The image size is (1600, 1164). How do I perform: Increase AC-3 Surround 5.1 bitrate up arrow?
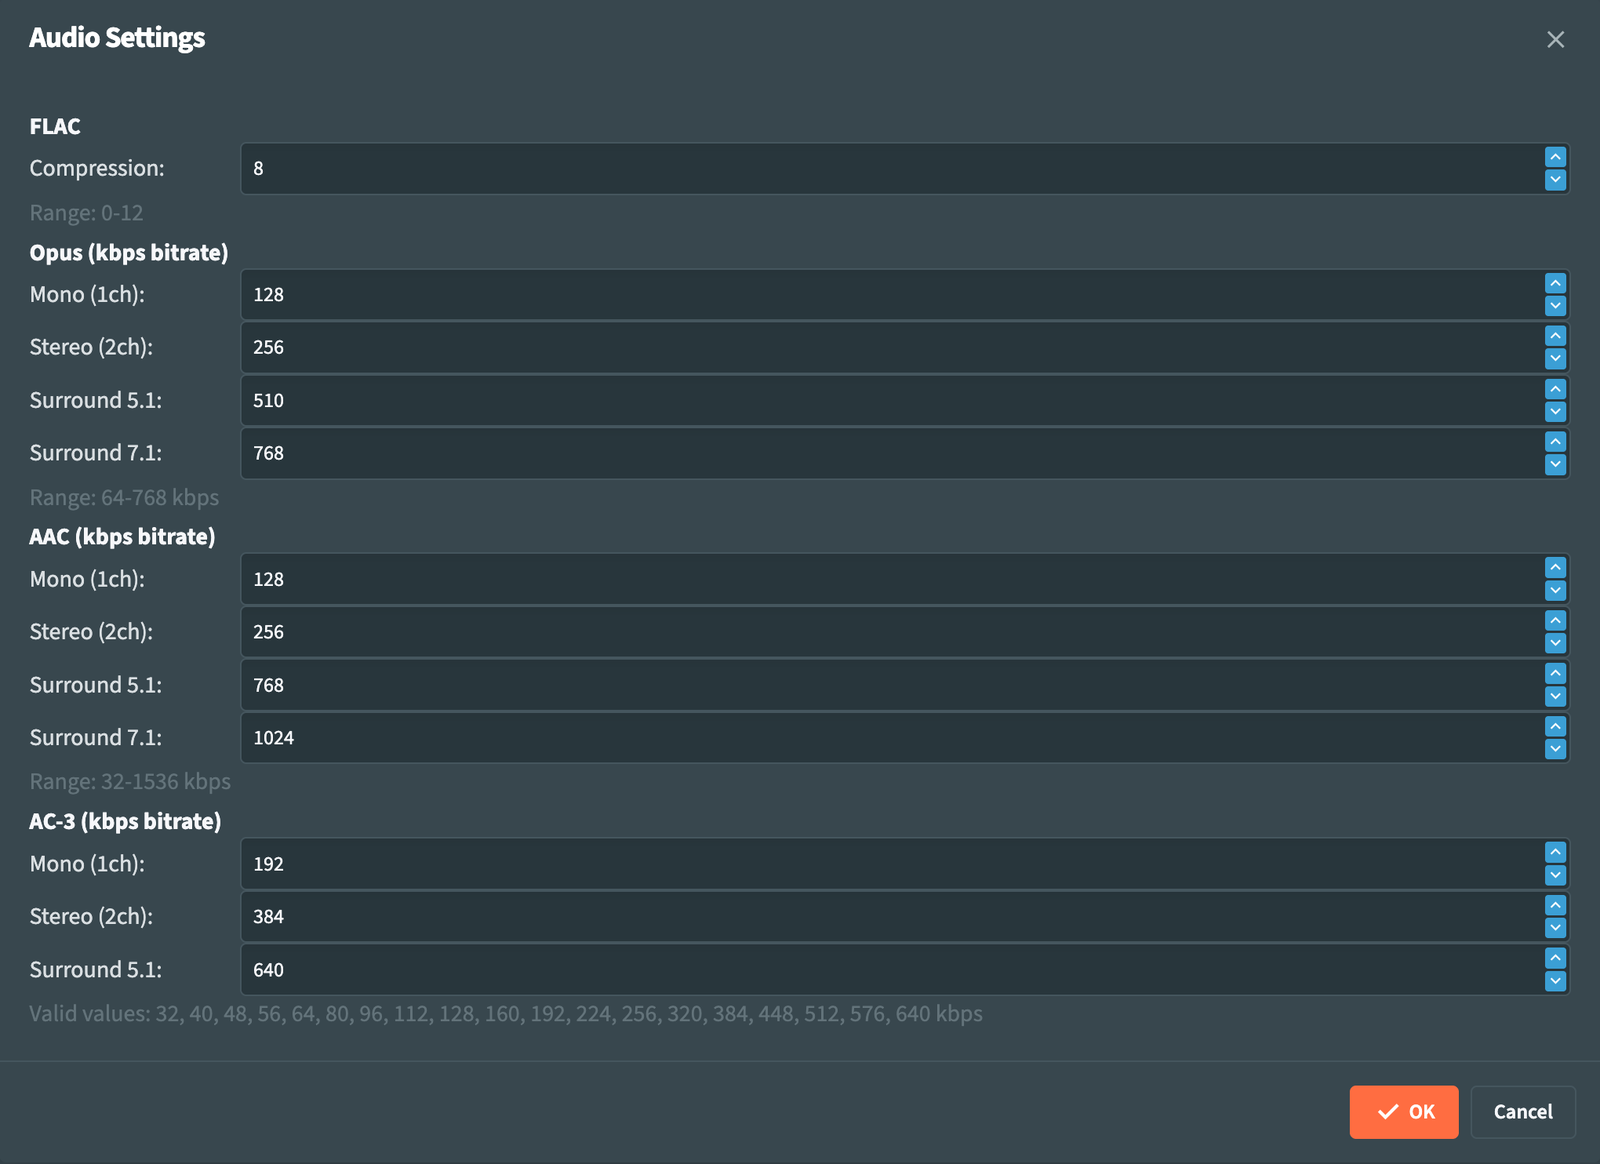pyautogui.click(x=1555, y=958)
